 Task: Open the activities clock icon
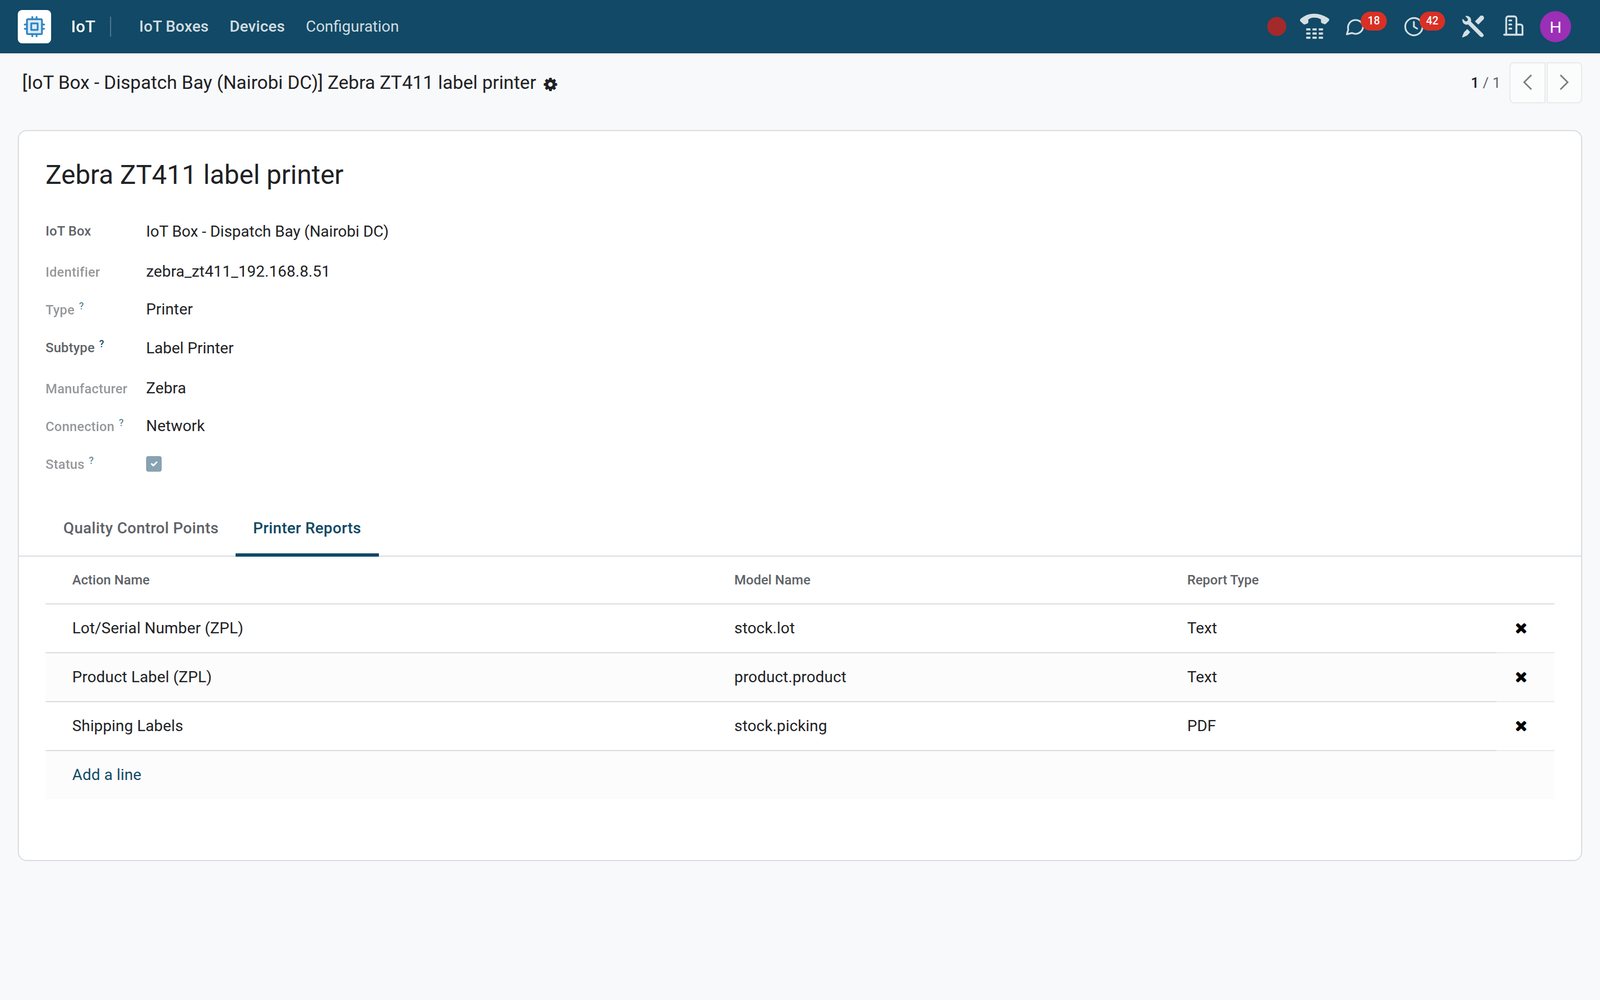tap(1414, 27)
